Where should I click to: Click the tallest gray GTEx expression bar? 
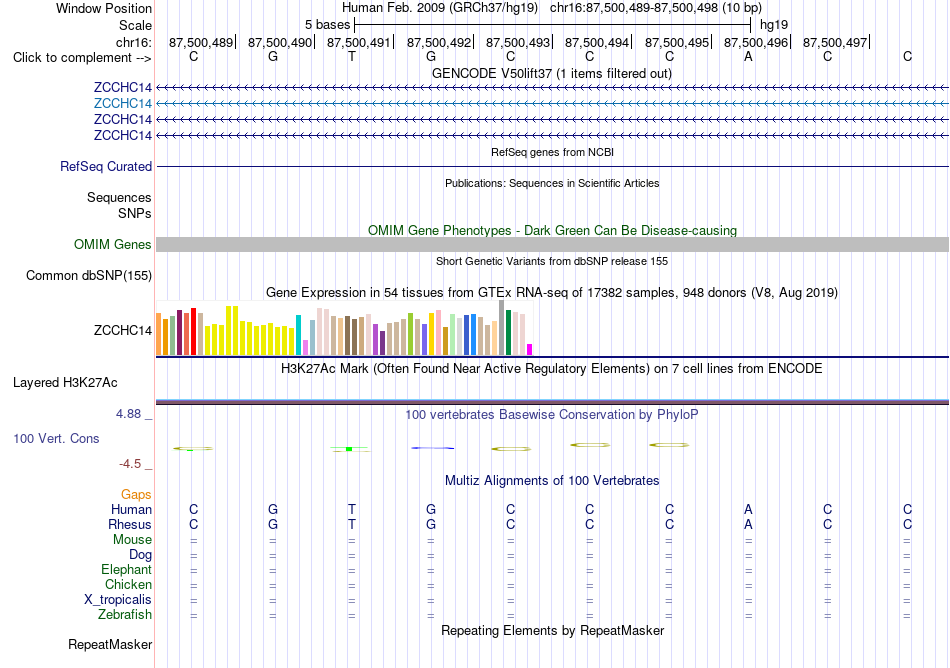(x=502, y=328)
